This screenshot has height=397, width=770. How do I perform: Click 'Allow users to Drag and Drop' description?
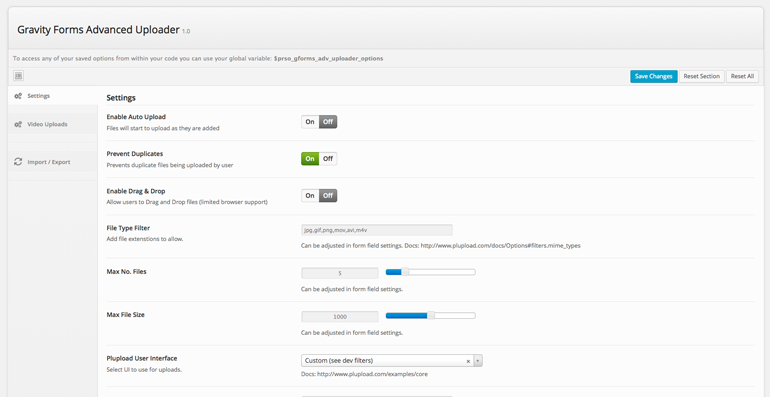187,202
